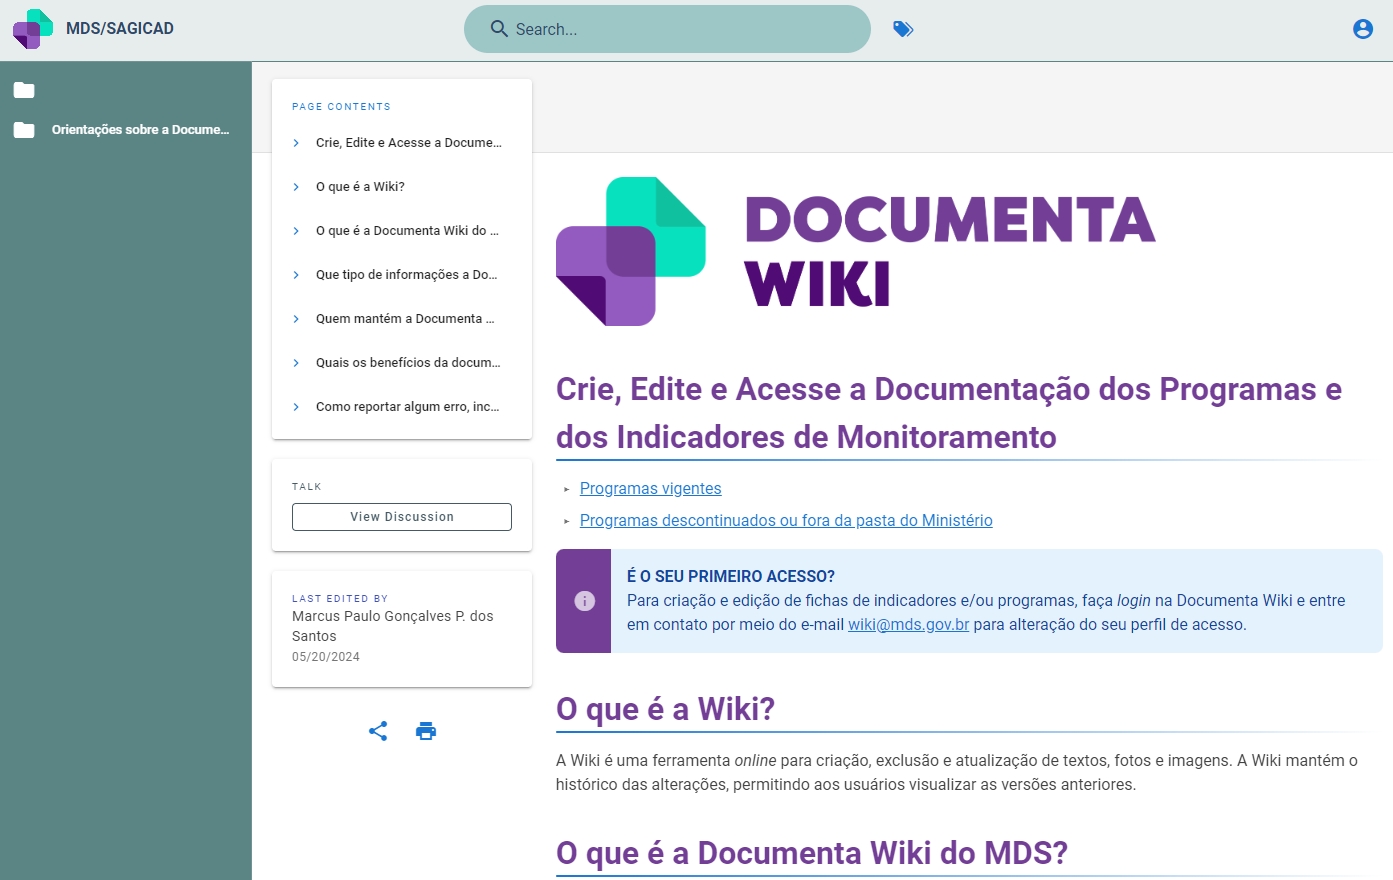Expand 'Quem mantém a Documenta' in Page Contents
The height and width of the screenshot is (880, 1393).
point(294,318)
